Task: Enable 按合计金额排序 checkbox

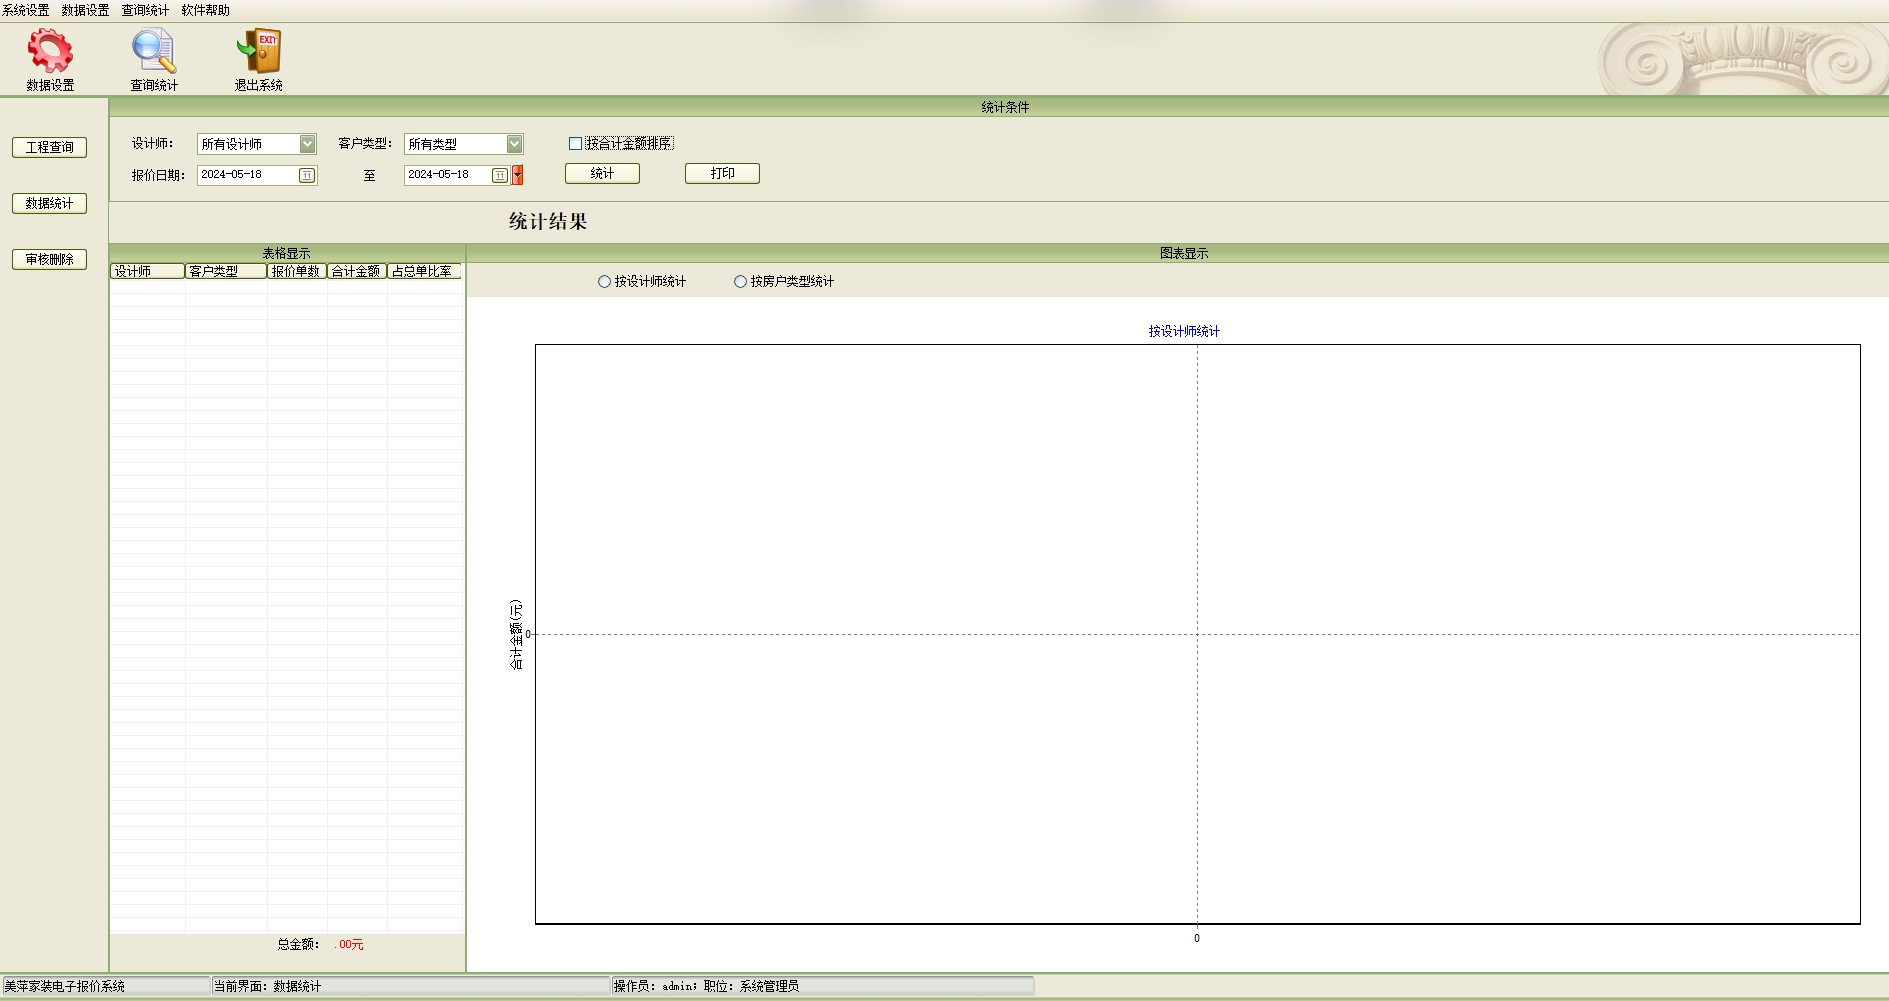Action: click(x=575, y=144)
